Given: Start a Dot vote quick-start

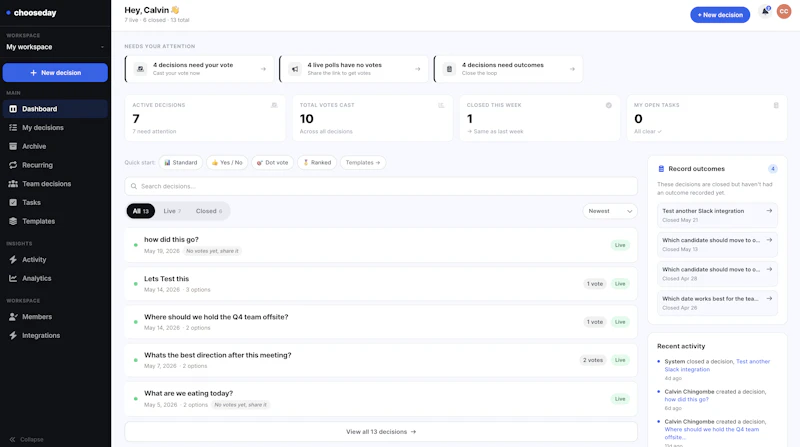Looking at the screenshot, I should coord(272,162).
